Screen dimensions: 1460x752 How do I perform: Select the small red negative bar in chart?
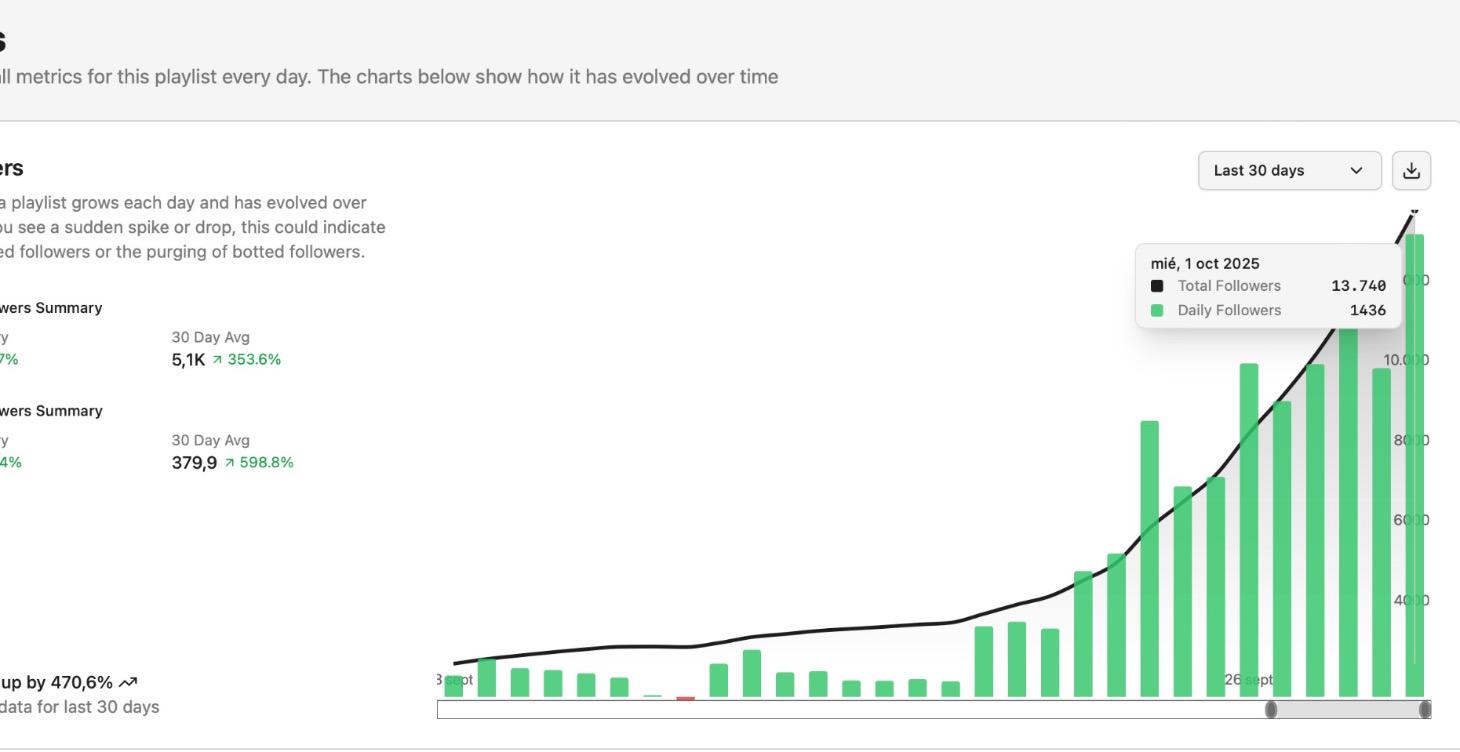(685, 698)
